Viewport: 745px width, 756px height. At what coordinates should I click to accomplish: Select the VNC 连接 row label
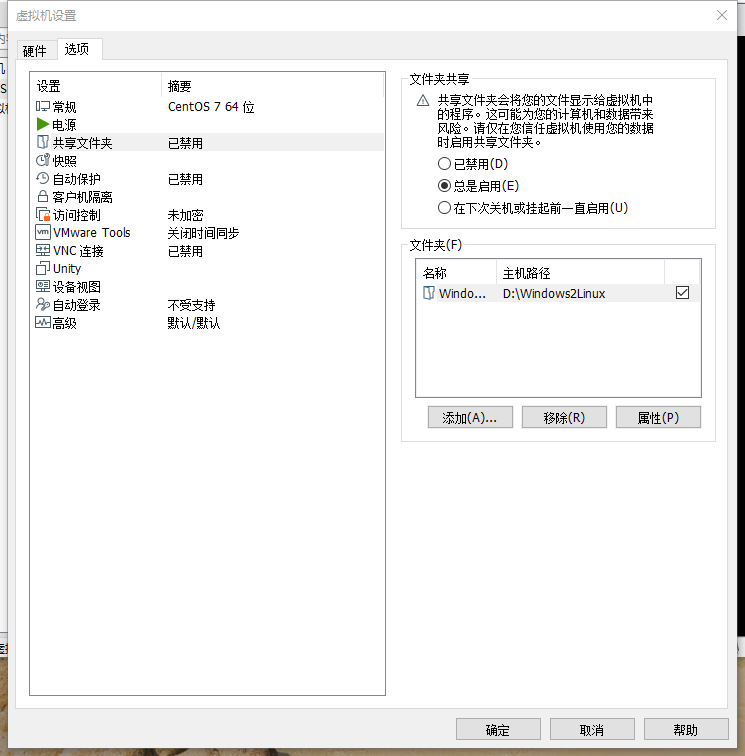(78, 251)
